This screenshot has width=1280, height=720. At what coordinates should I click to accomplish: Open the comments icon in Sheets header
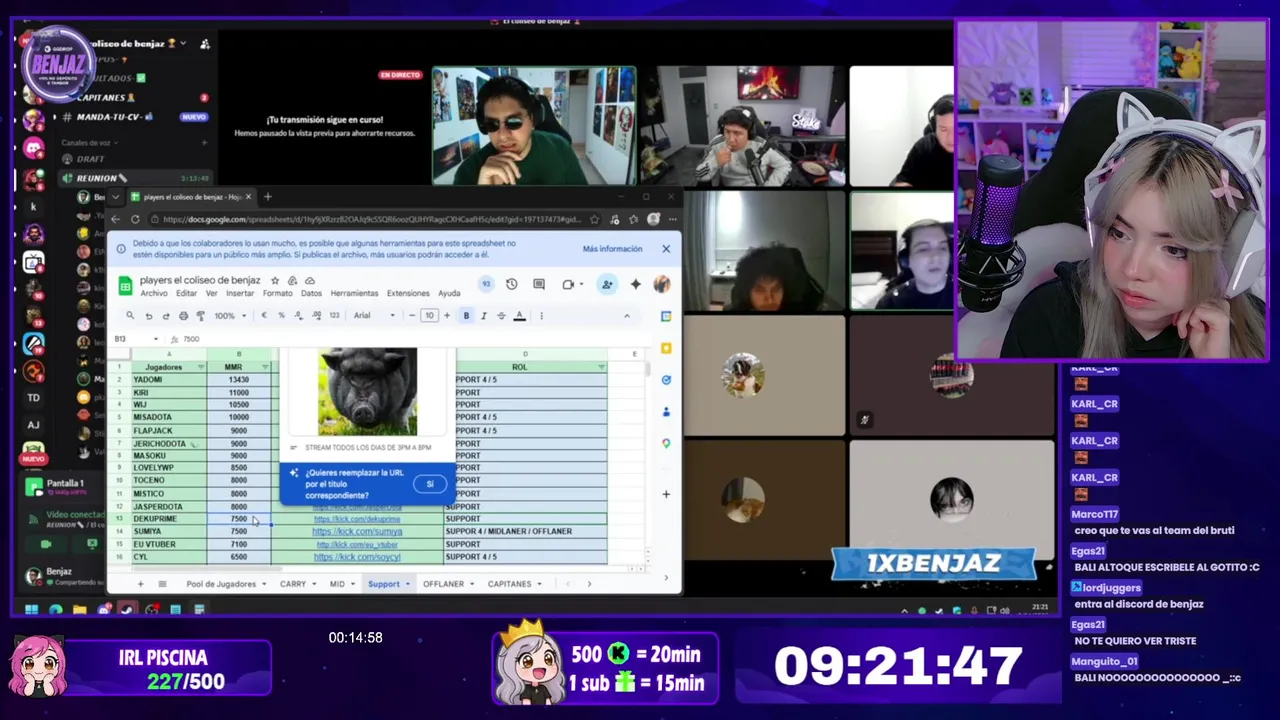pos(539,284)
